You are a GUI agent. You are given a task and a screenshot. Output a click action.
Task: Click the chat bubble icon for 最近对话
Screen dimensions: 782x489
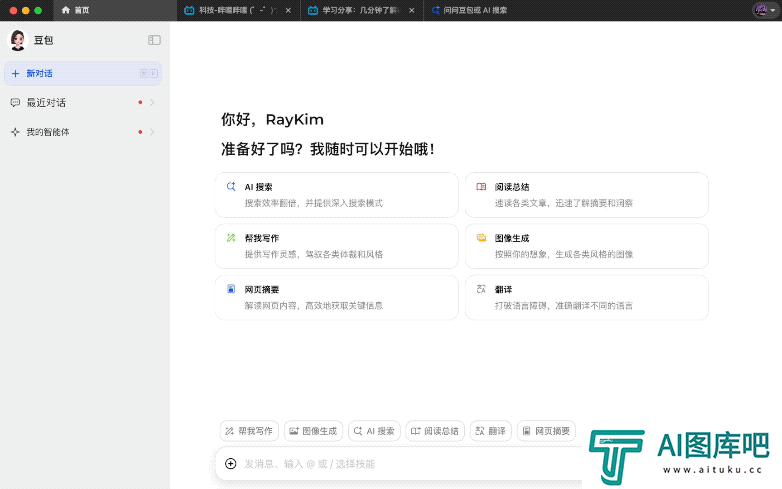pos(15,103)
